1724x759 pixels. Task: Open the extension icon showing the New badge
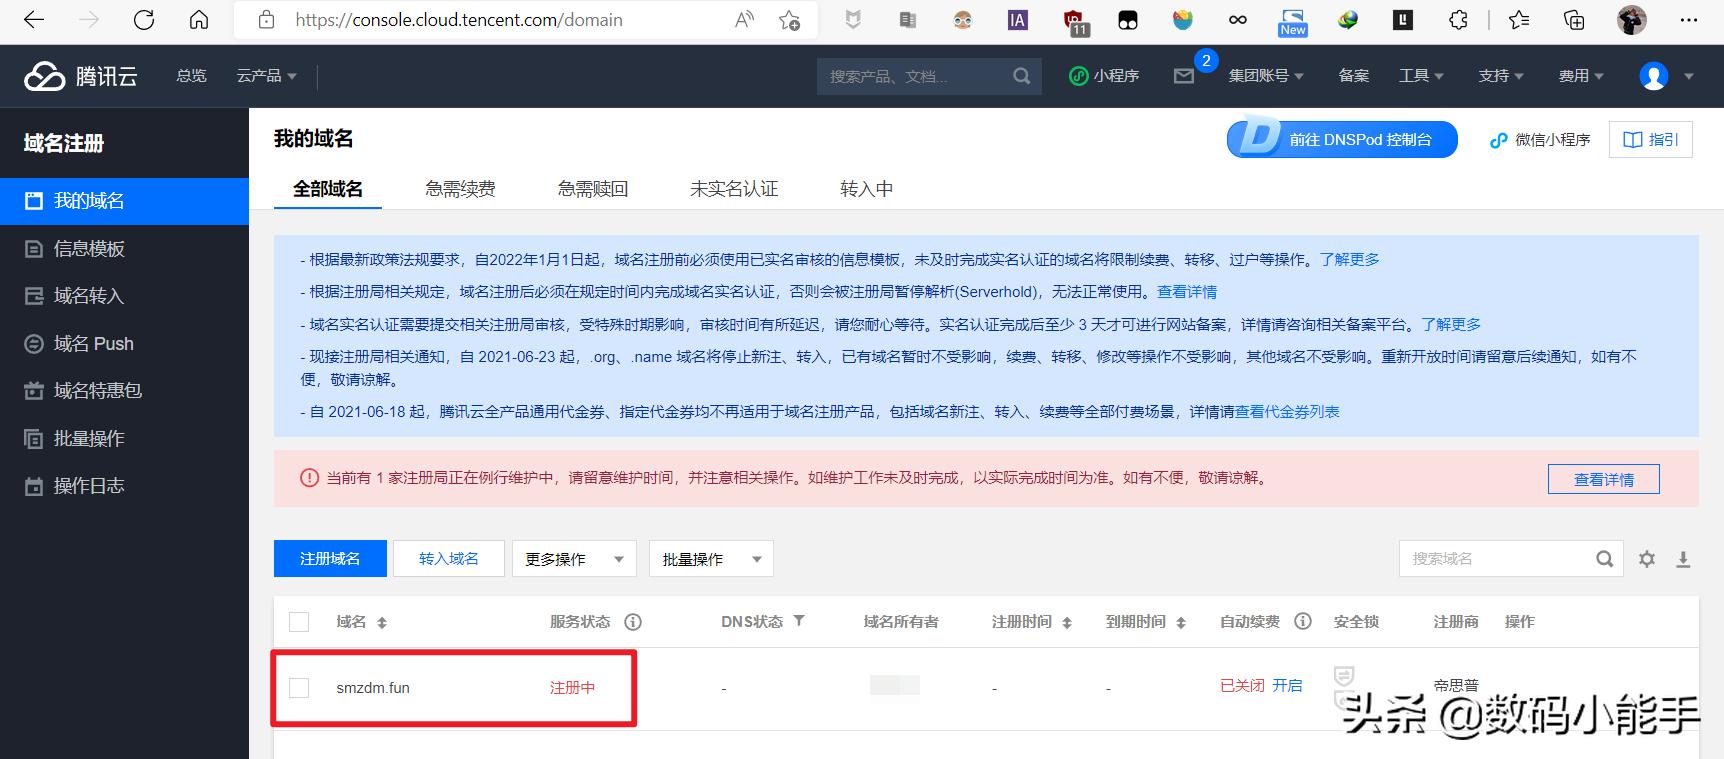click(1292, 21)
